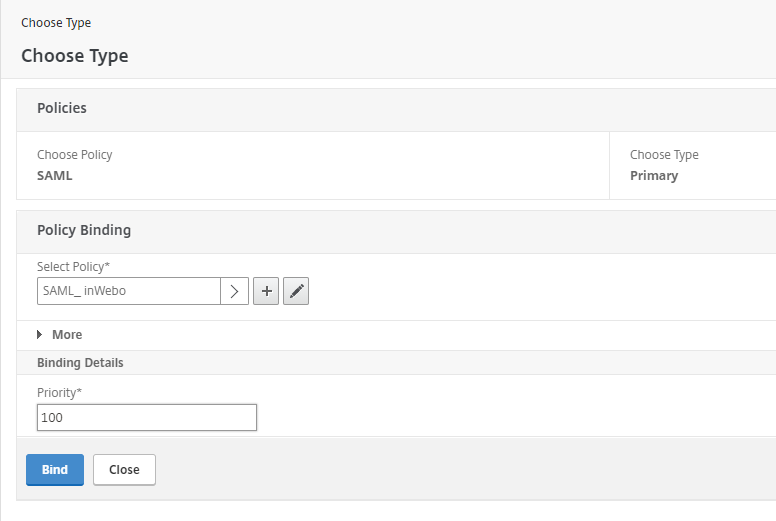Click the edit policy pencil icon
776x521 pixels.
point(296,291)
